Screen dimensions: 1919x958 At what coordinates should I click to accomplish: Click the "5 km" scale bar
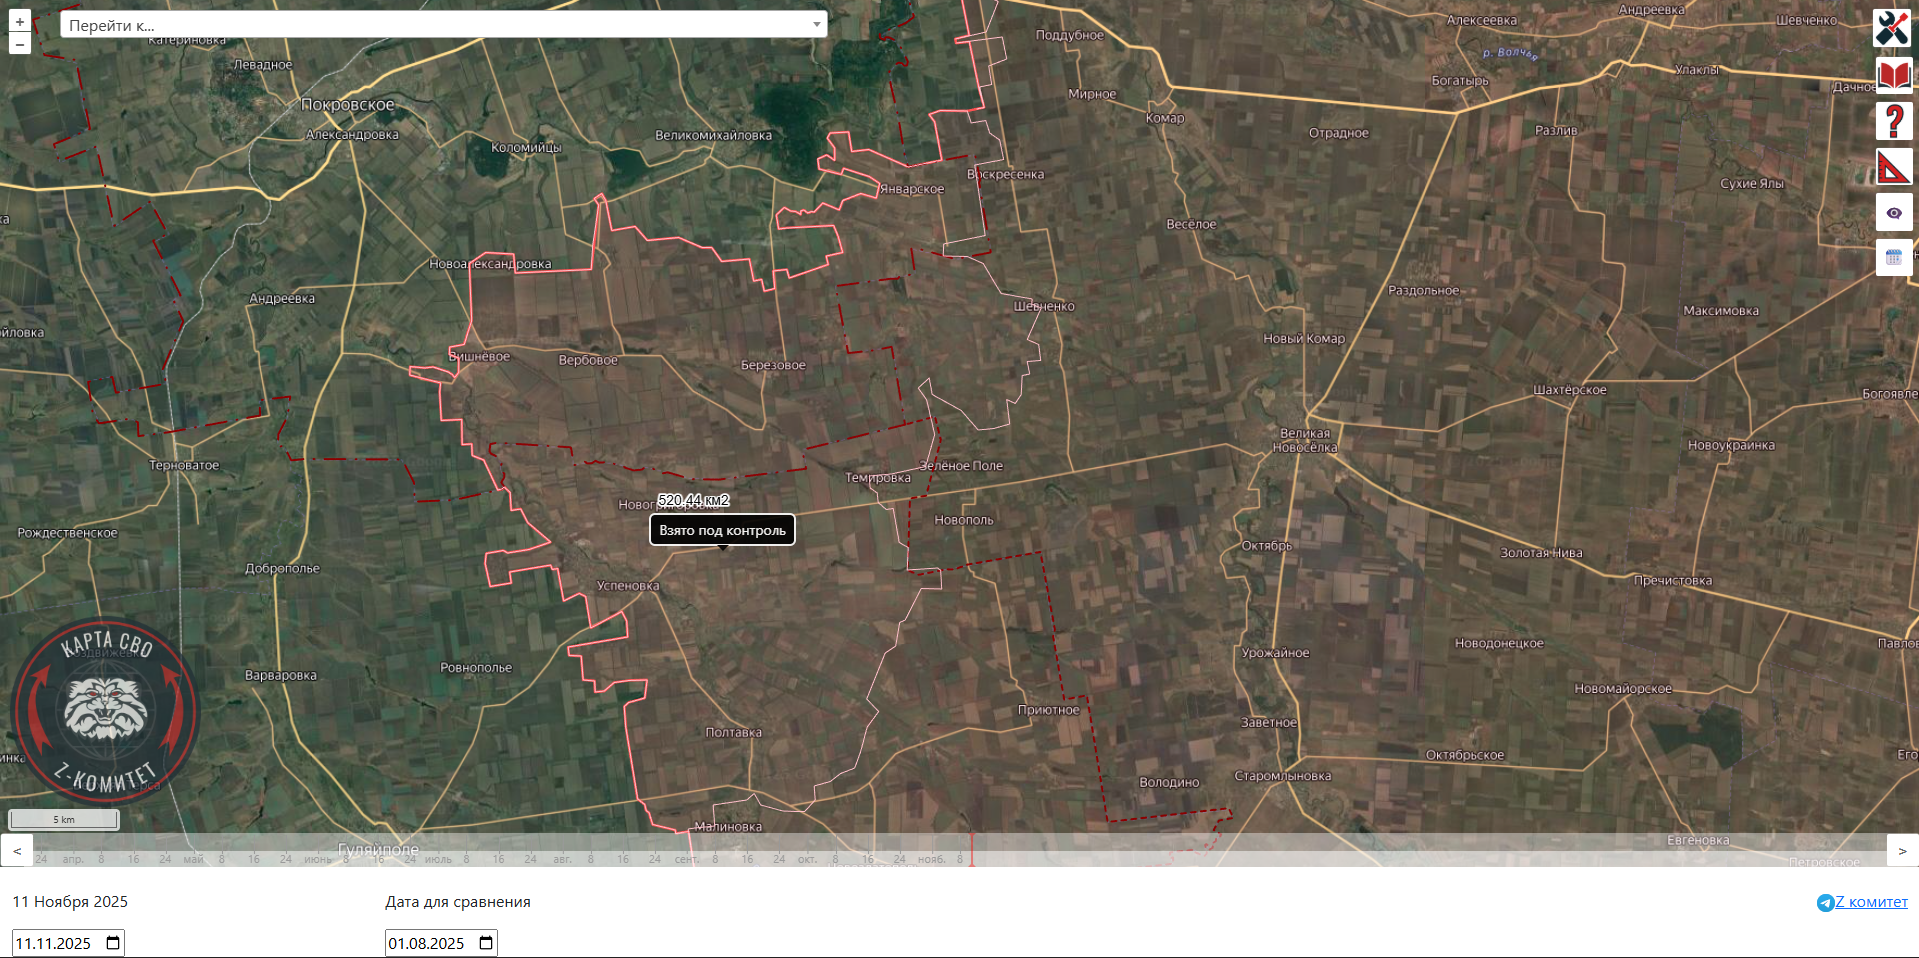tap(64, 820)
